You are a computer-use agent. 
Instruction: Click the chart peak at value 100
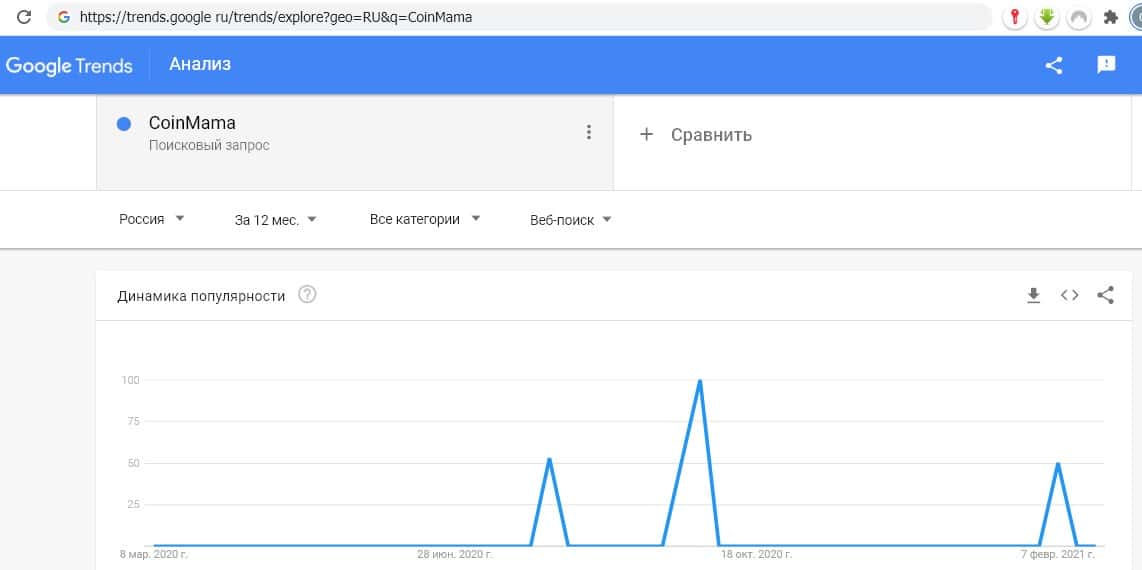(x=700, y=381)
